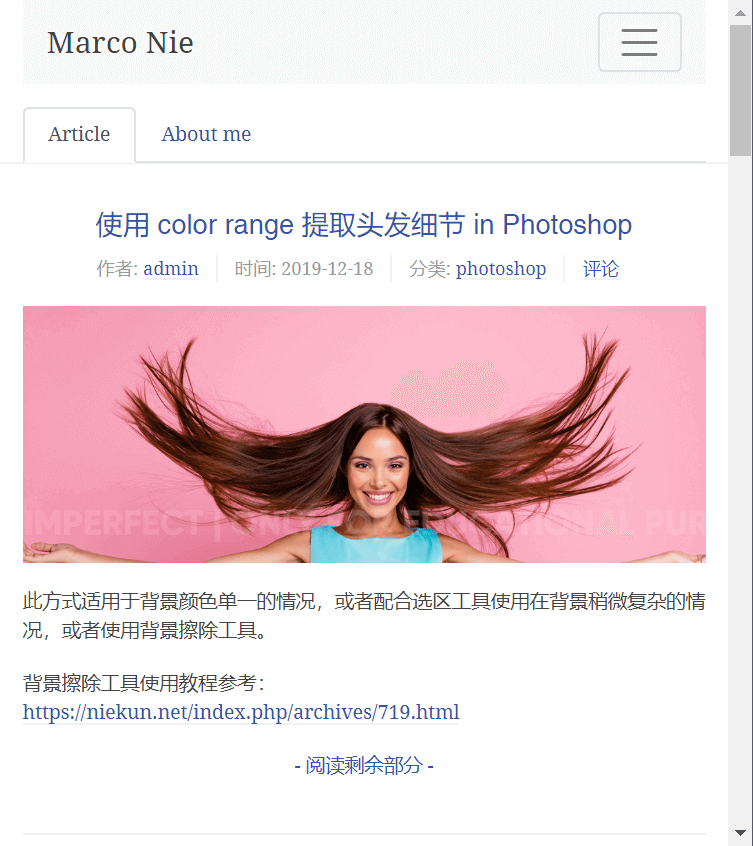Open the hamburger navigation menu

[639, 42]
